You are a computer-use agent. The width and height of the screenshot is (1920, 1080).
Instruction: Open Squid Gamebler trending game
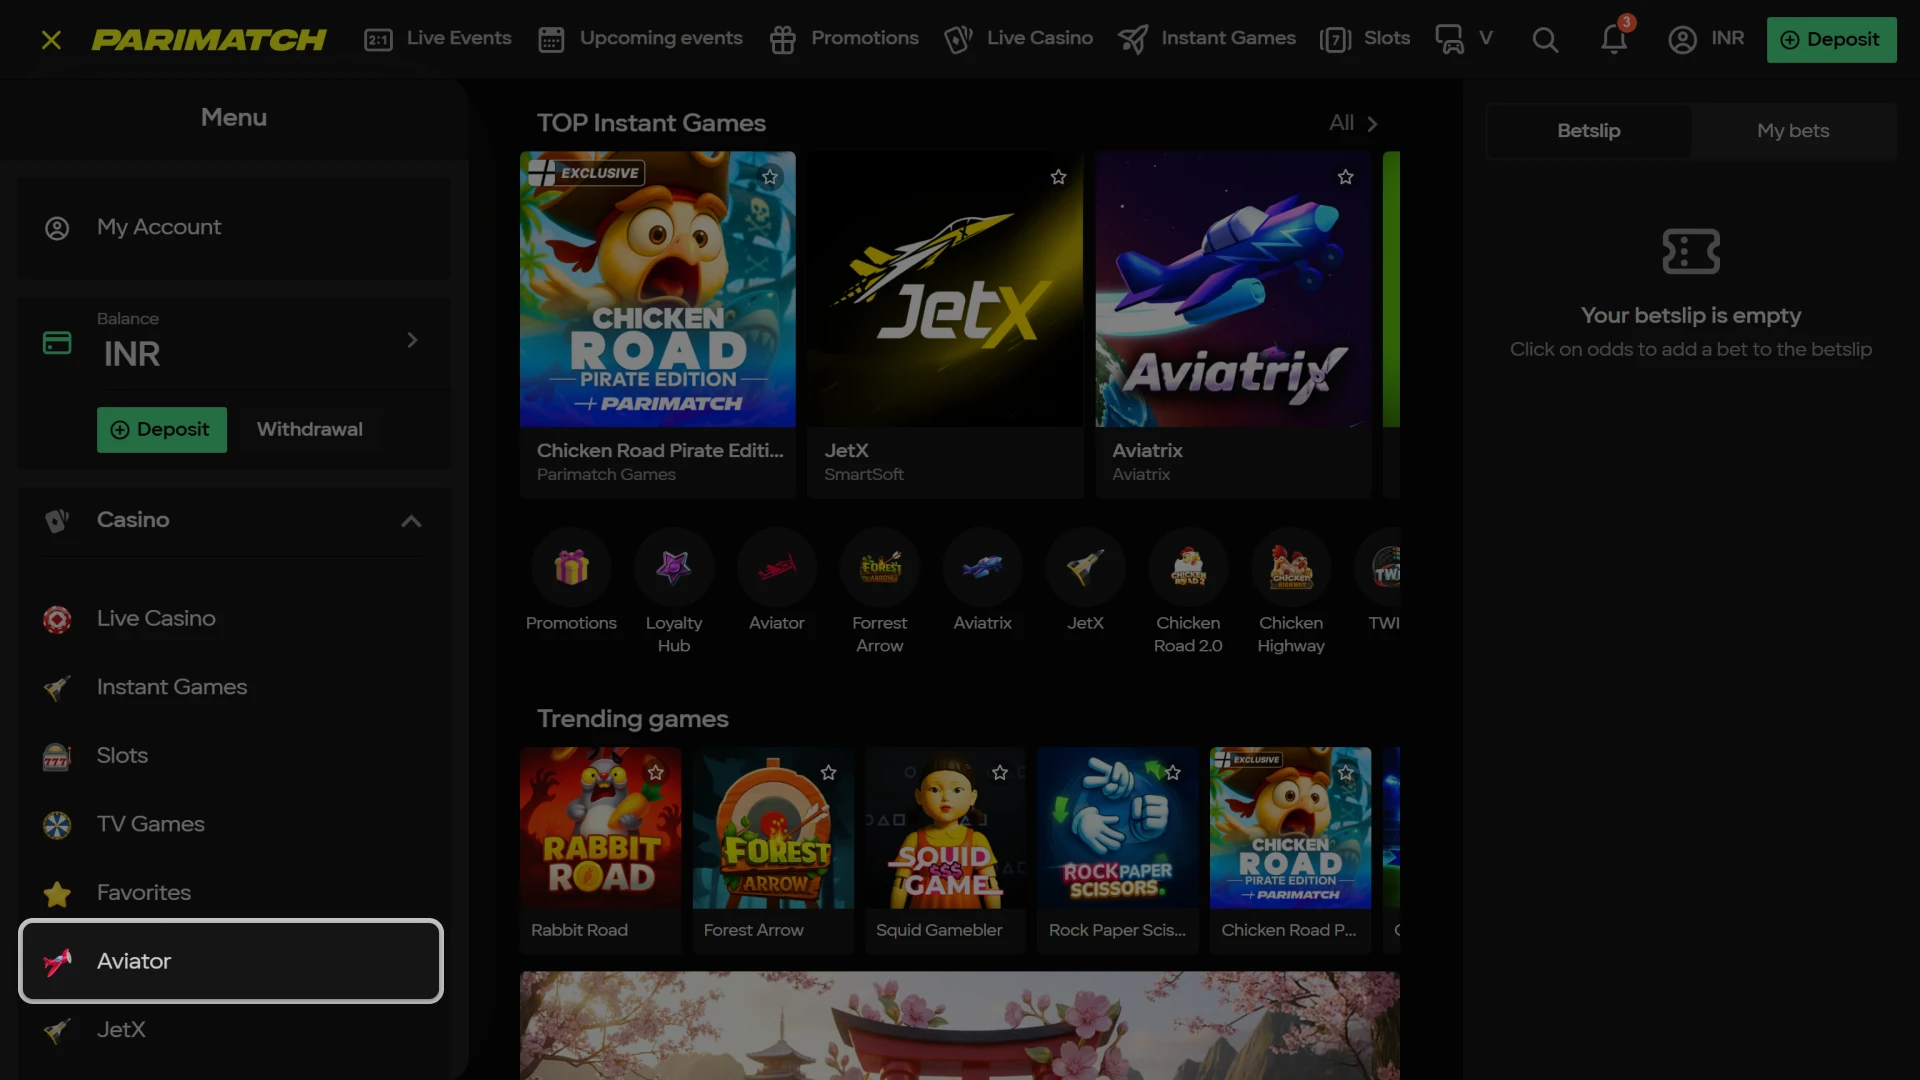pos(945,828)
